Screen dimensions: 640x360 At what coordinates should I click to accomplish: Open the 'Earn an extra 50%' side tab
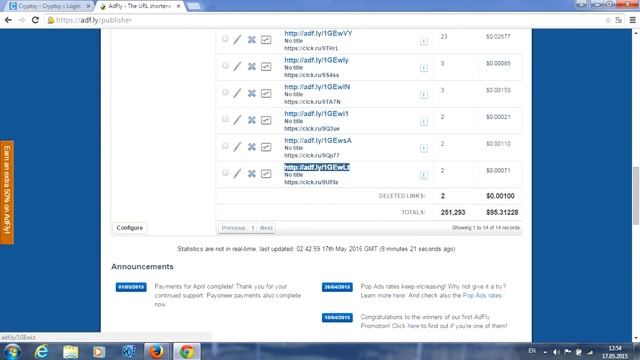coord(7,192)
